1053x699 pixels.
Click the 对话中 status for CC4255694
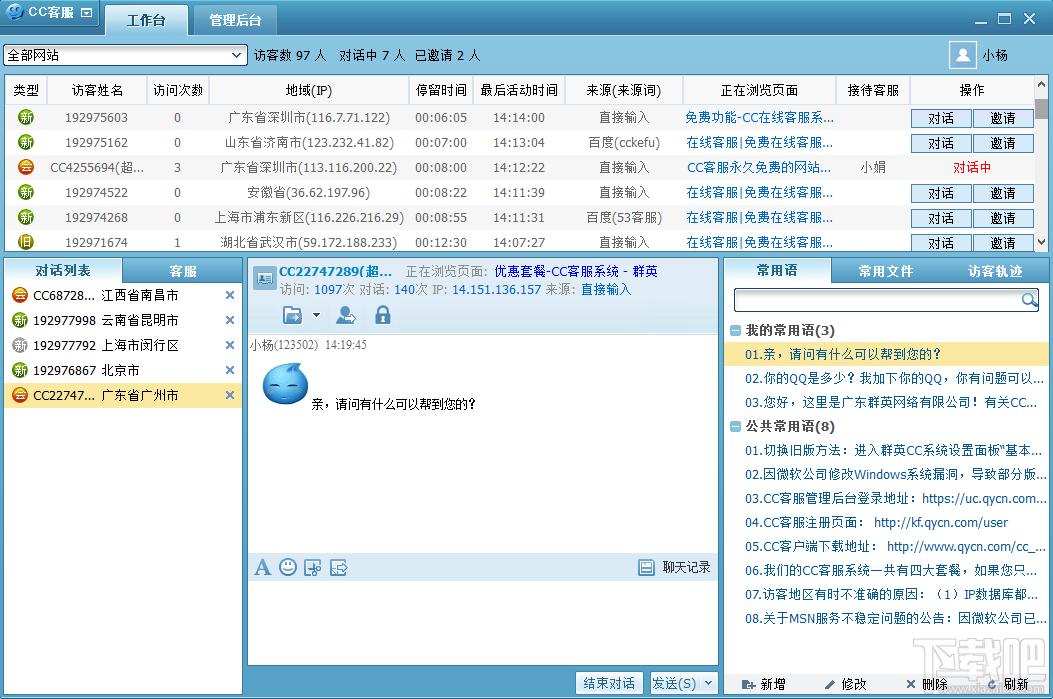pyautogui.click(x=972, y=167)
